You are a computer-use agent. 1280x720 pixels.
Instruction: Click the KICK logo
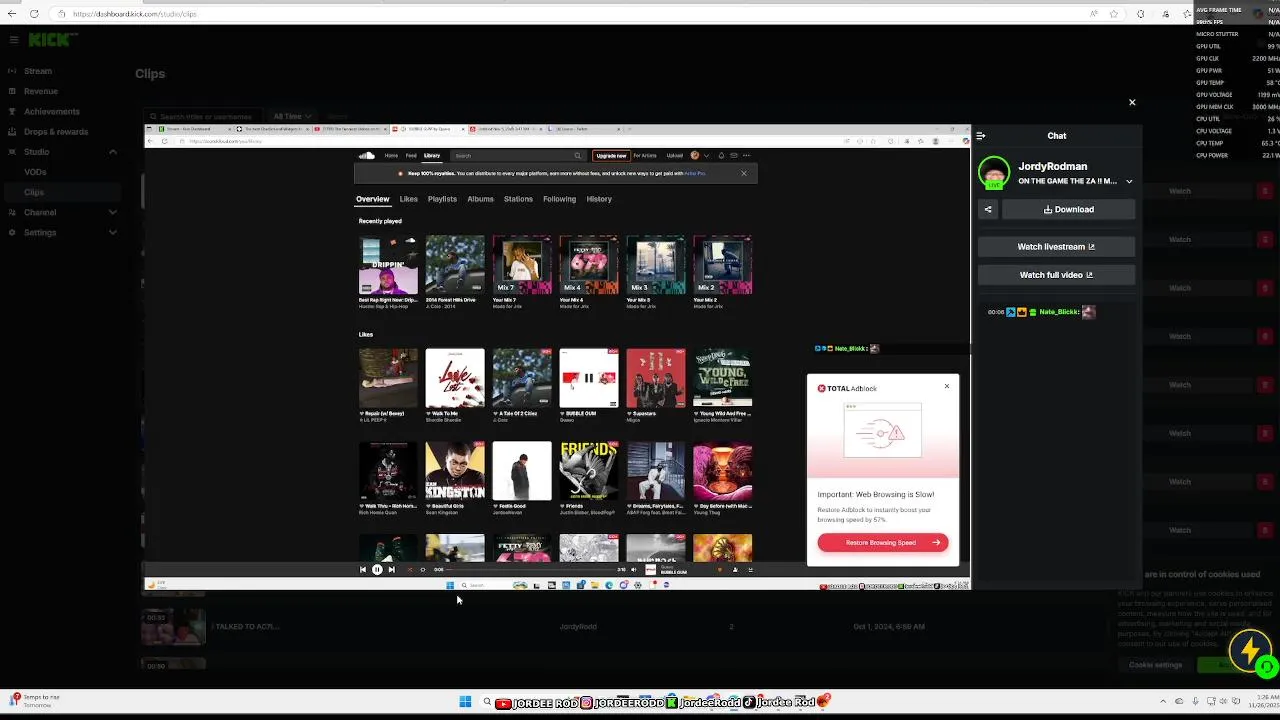point(50,40)
